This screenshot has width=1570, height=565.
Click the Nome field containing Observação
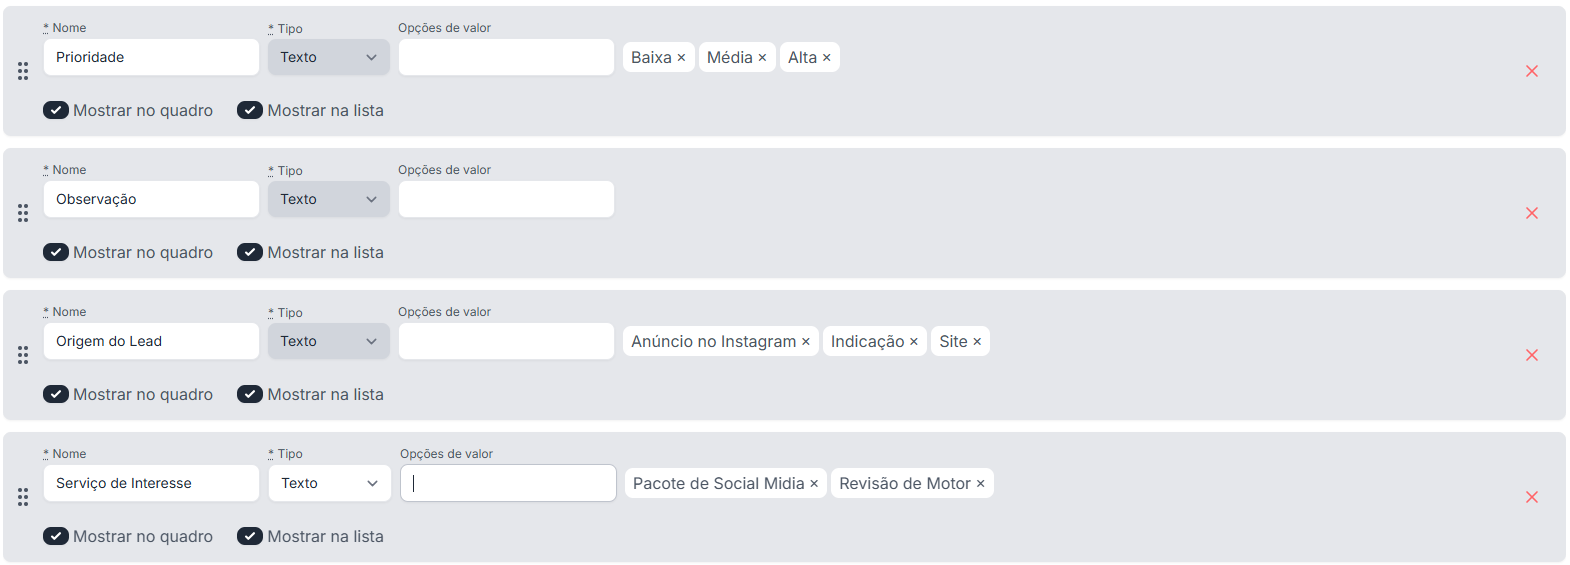(151, 199)
